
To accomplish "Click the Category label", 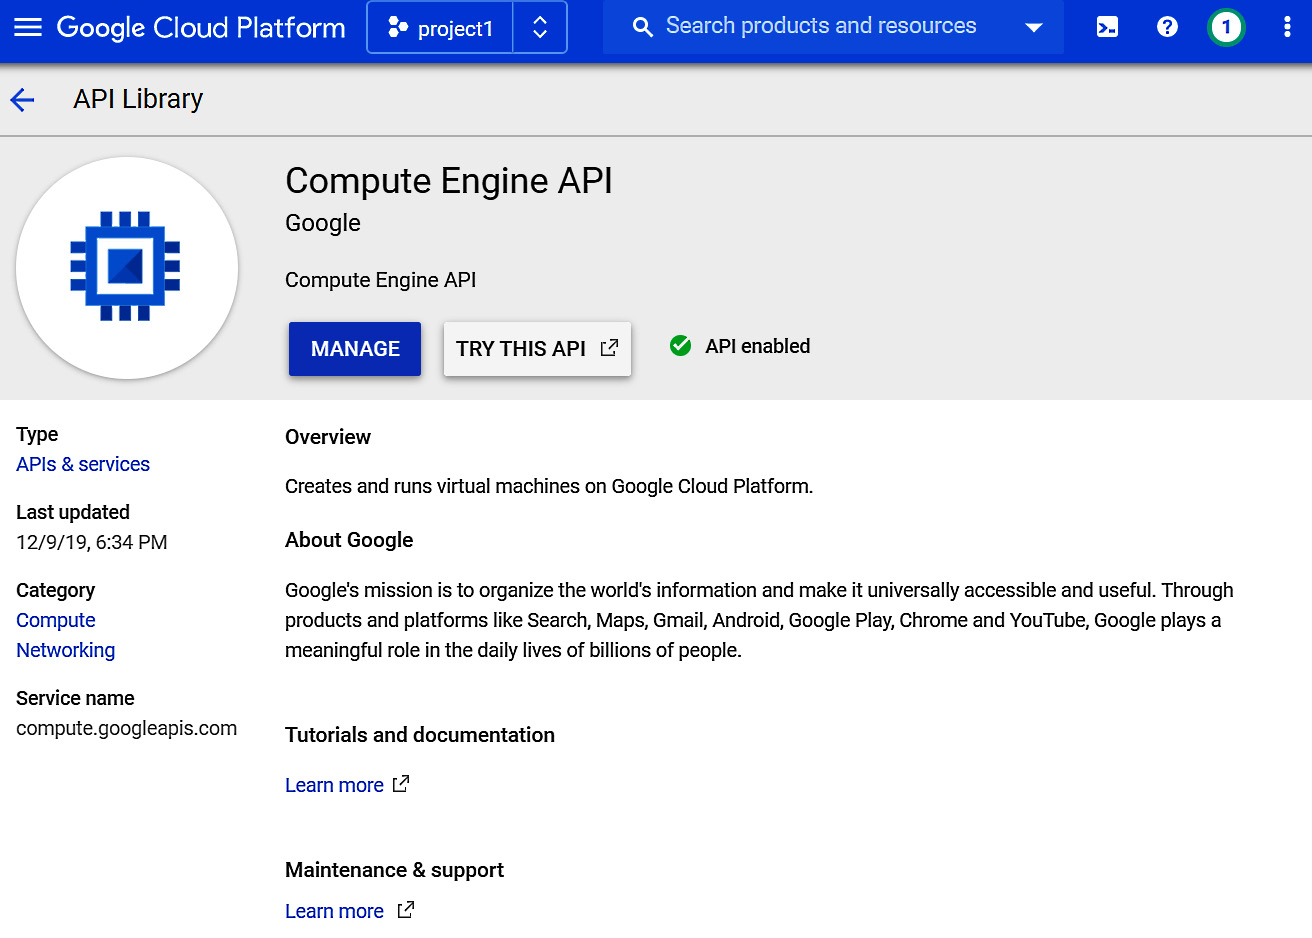I will [56, 590].
